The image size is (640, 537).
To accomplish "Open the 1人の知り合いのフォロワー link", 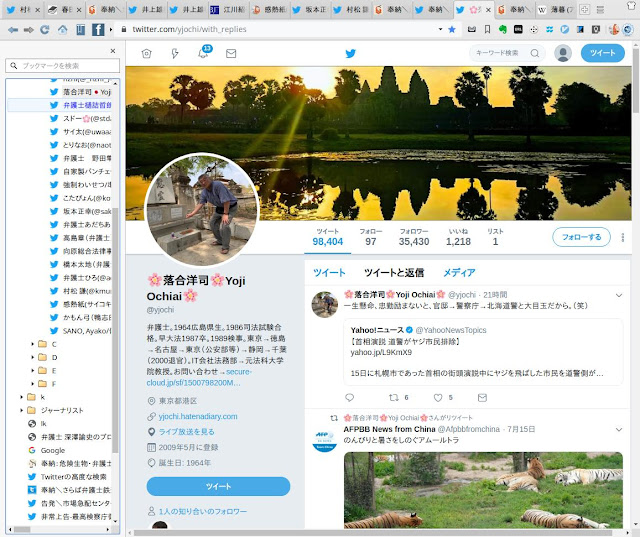I will coord(202,511).
